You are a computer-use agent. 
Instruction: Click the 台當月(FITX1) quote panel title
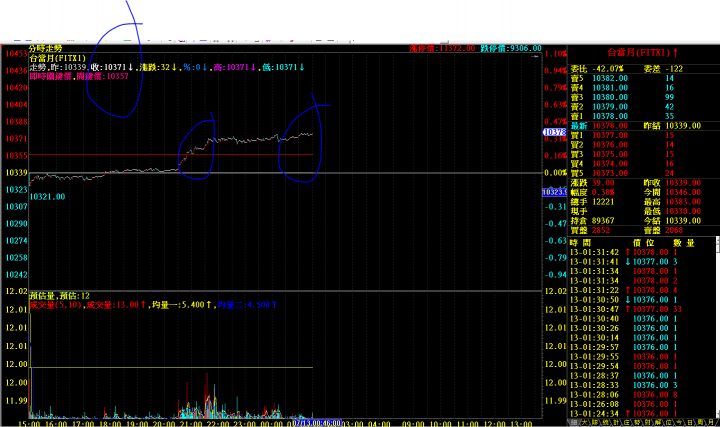pyautogui.click(x=643, y=53)
